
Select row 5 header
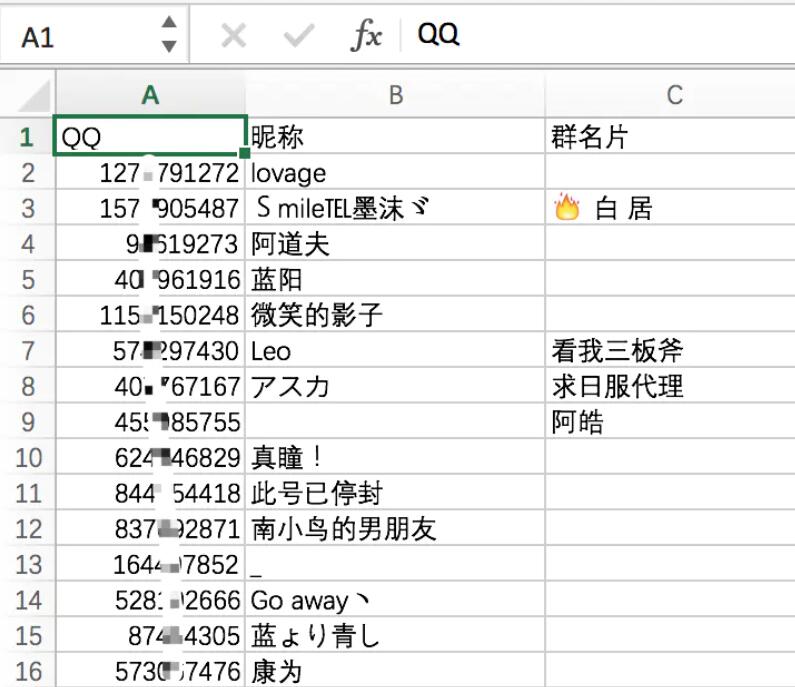27,279
